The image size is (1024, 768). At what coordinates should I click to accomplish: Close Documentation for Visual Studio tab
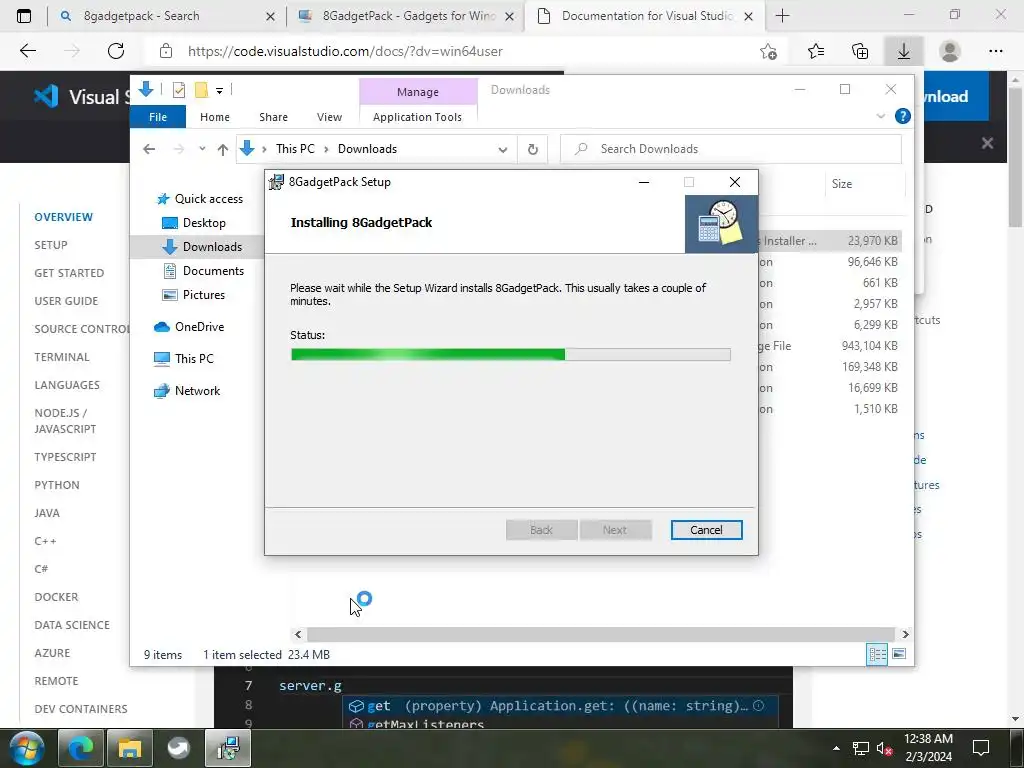749,16
